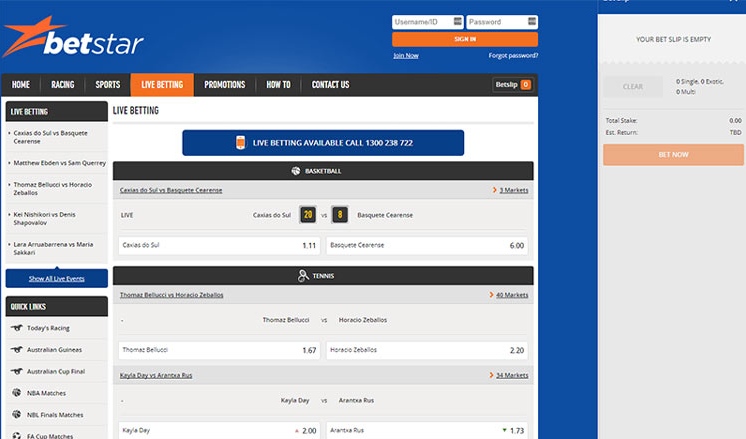Click the Bet Now button
746x439 pixels.
(x=673, y=155)
